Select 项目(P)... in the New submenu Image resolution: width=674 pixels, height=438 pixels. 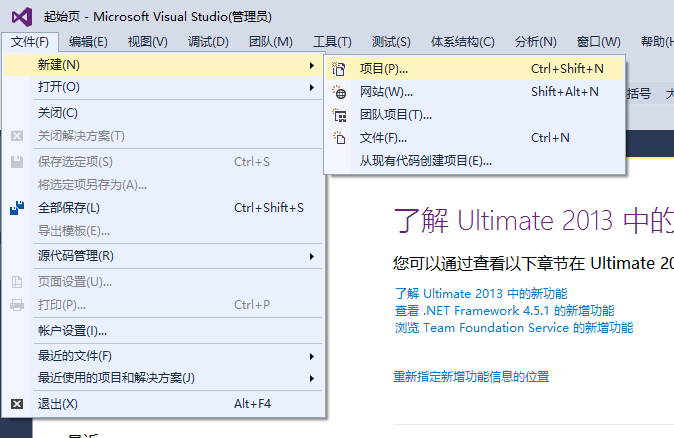coord(474,69)
